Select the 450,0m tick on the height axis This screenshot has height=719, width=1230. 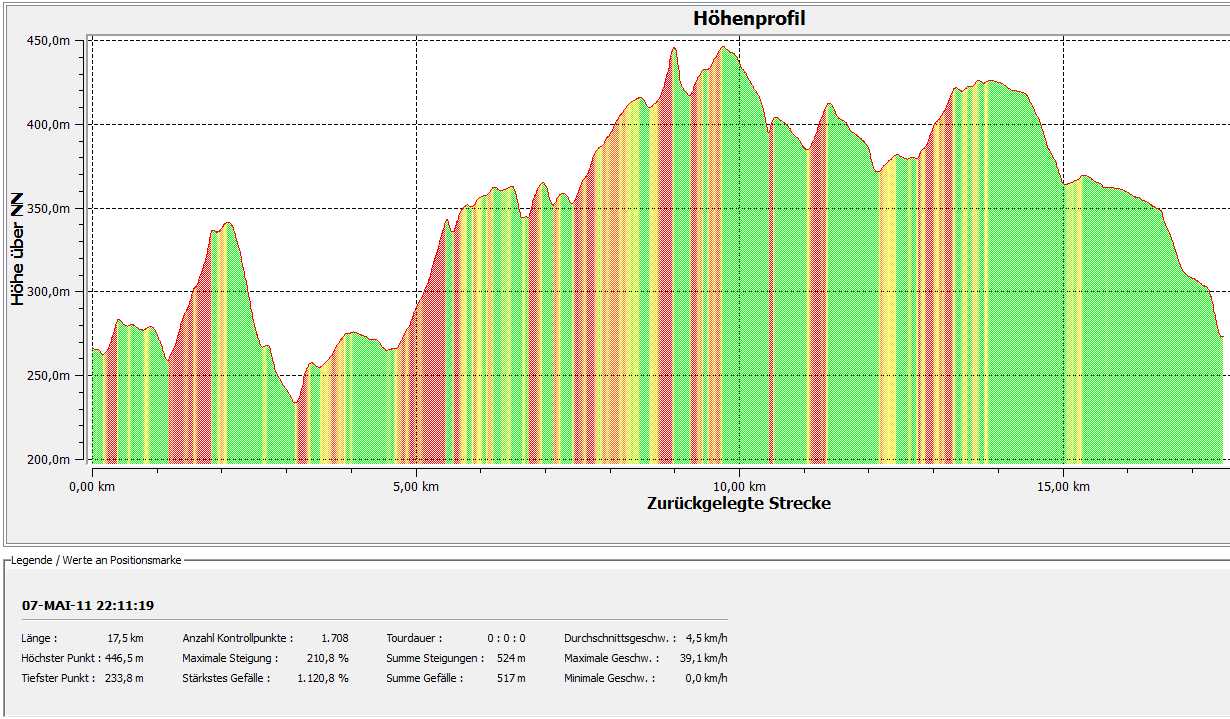tap(48, 41)
